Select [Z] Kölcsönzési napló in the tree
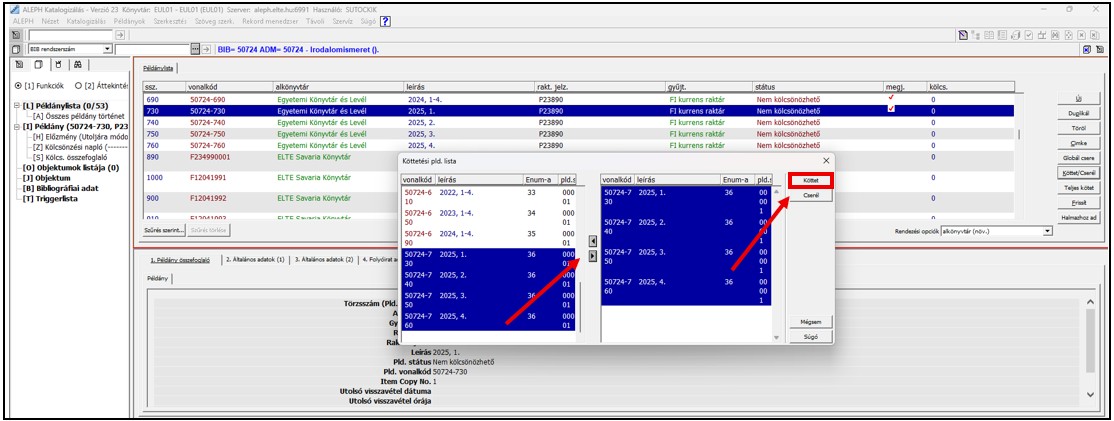The height and width of the screenshot is (421, 1114). click(80, 147)
